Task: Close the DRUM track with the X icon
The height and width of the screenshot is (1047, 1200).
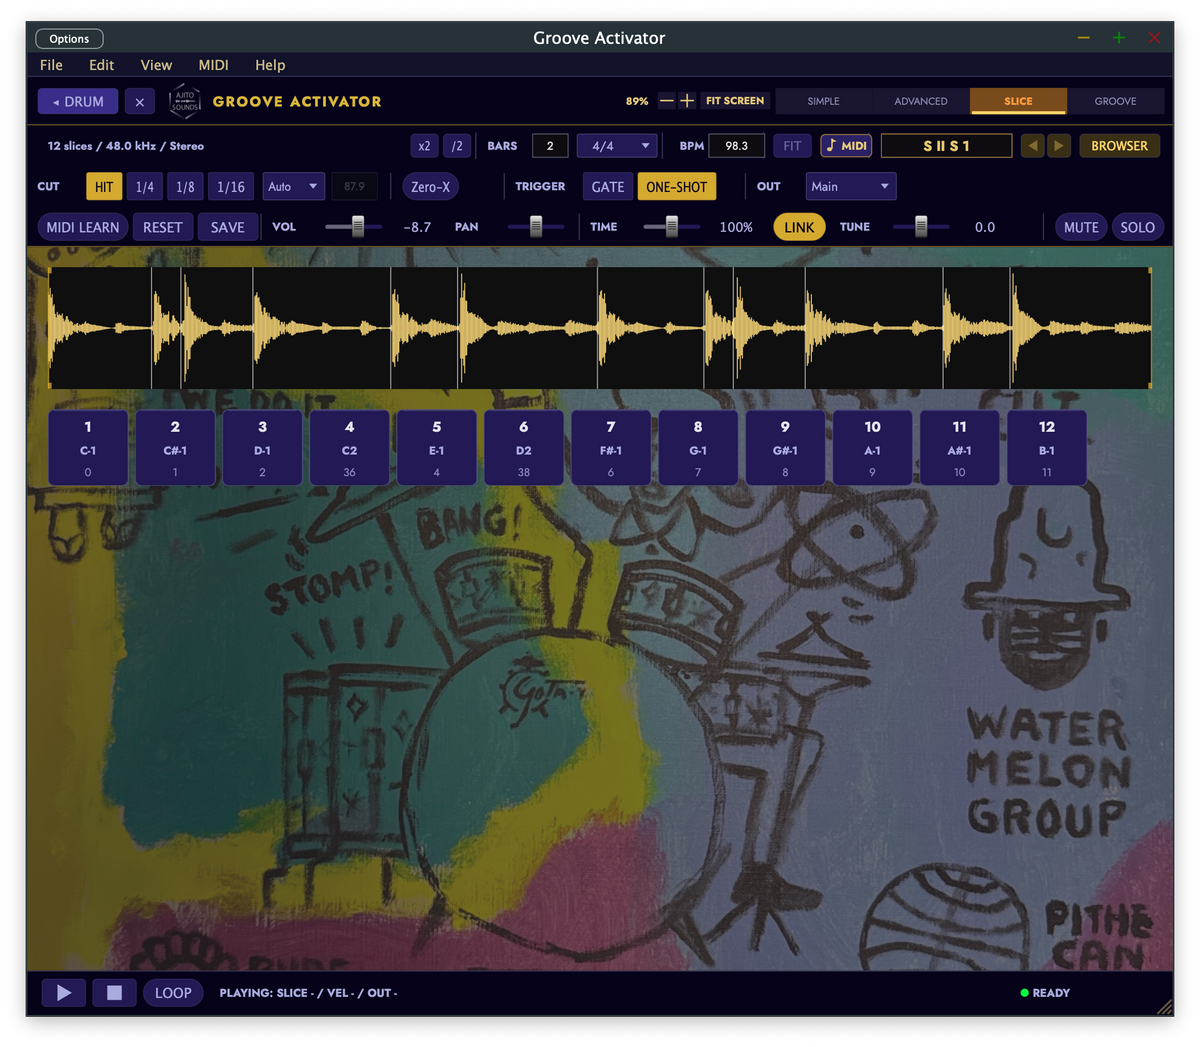Action: [140, 102]
